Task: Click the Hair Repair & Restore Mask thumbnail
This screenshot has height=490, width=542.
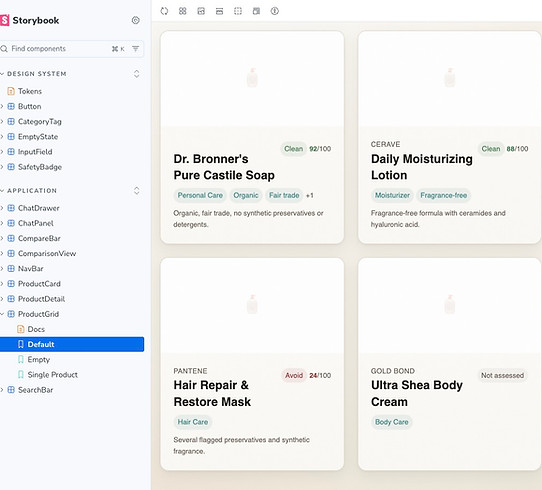Action: (x=252, y=305)
